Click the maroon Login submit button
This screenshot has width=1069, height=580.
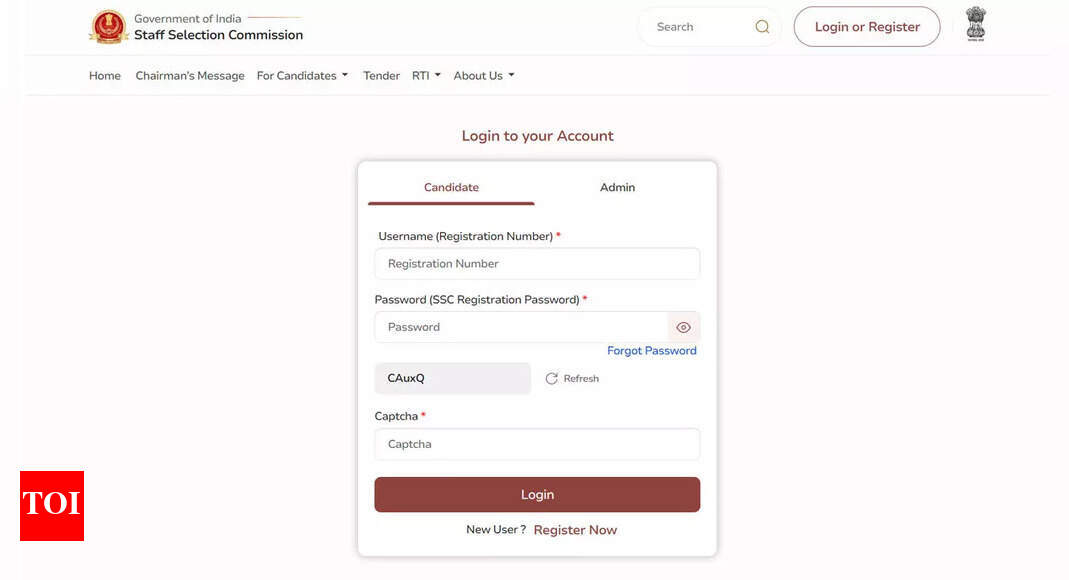pyautogui.click(x=537, y=495)
